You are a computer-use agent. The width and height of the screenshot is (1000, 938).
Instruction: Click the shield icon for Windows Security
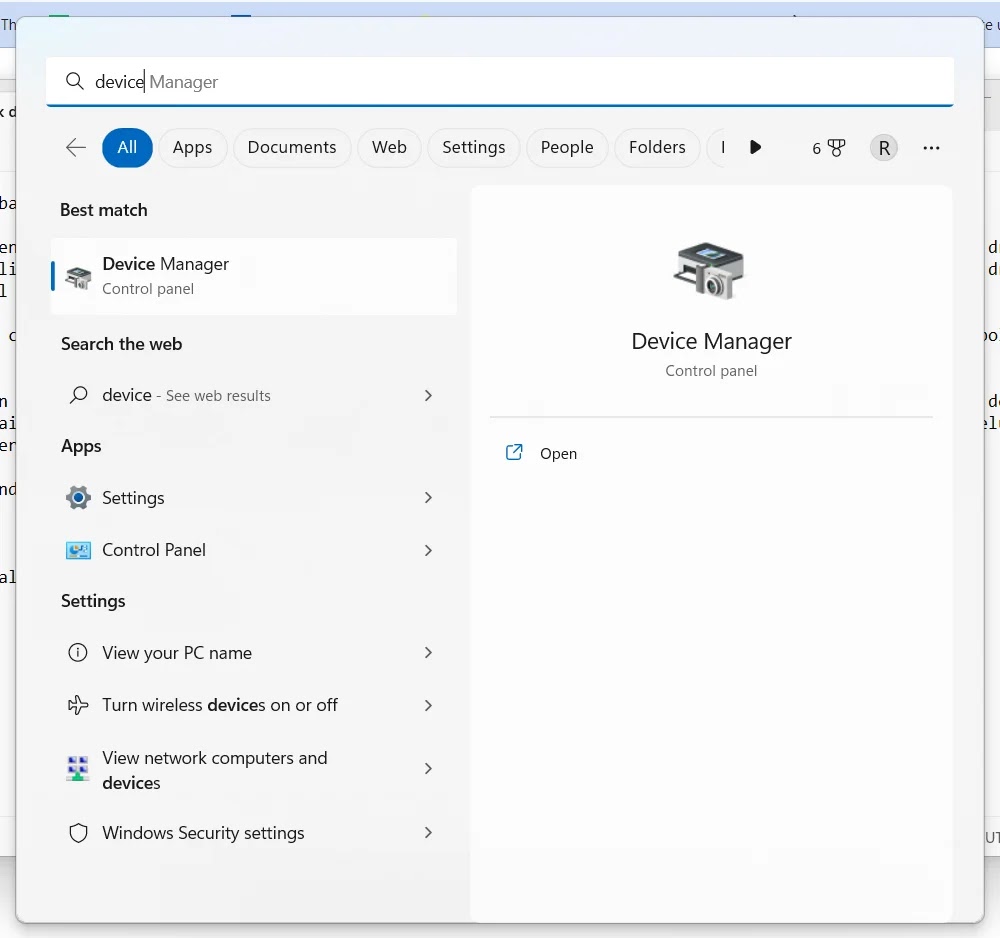click(78, 833)
